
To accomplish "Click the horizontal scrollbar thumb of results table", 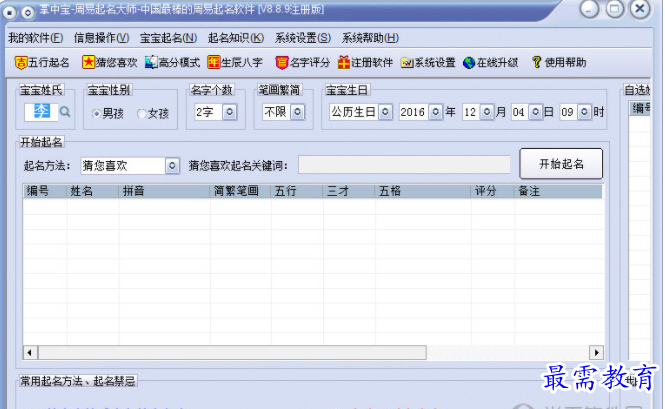I will 232,353.
